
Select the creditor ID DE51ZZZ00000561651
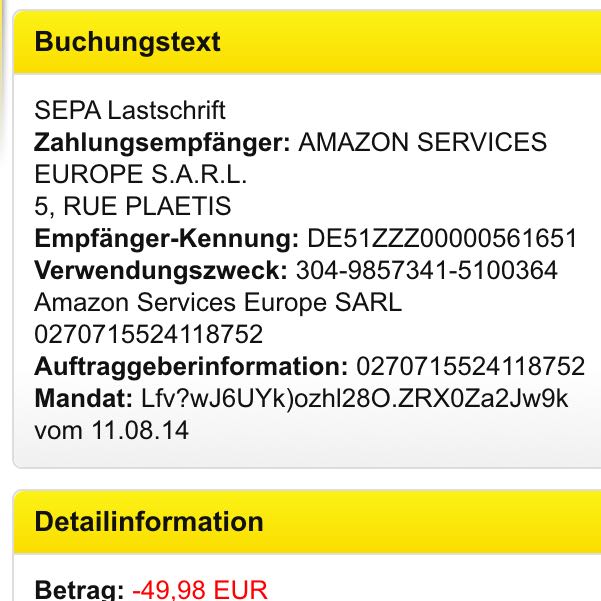click(x=442, y=239)
